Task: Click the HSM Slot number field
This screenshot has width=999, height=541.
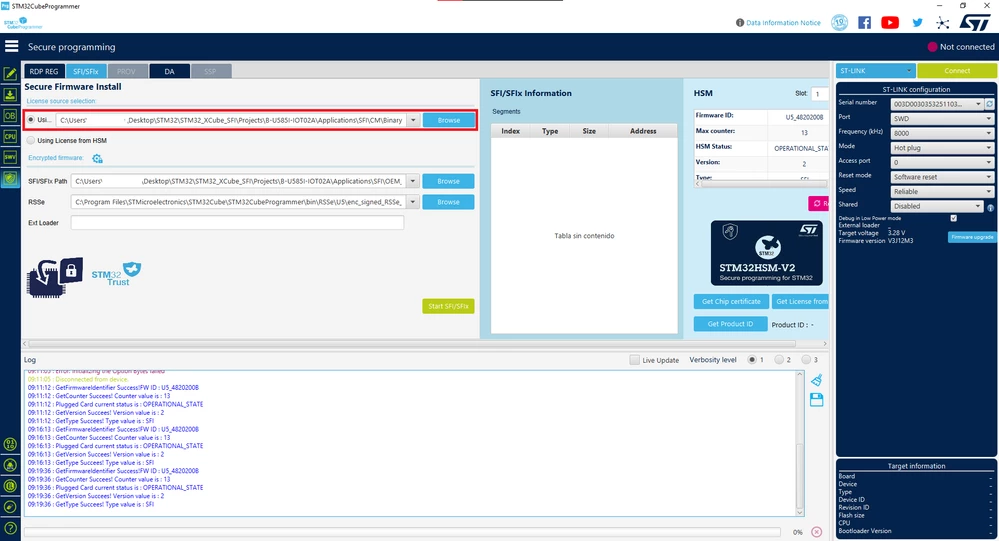Action: [820, 94]
